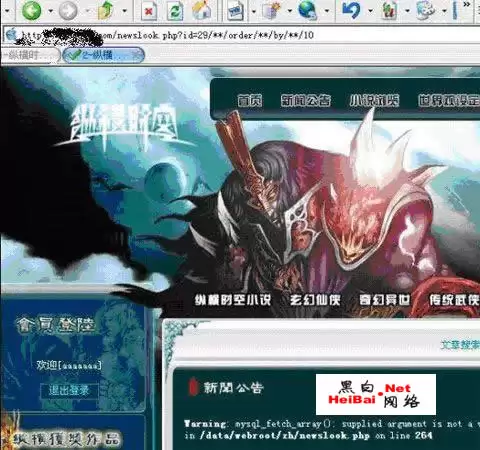Open dropdown arrow beside globe icon

[x=327, y=11]
